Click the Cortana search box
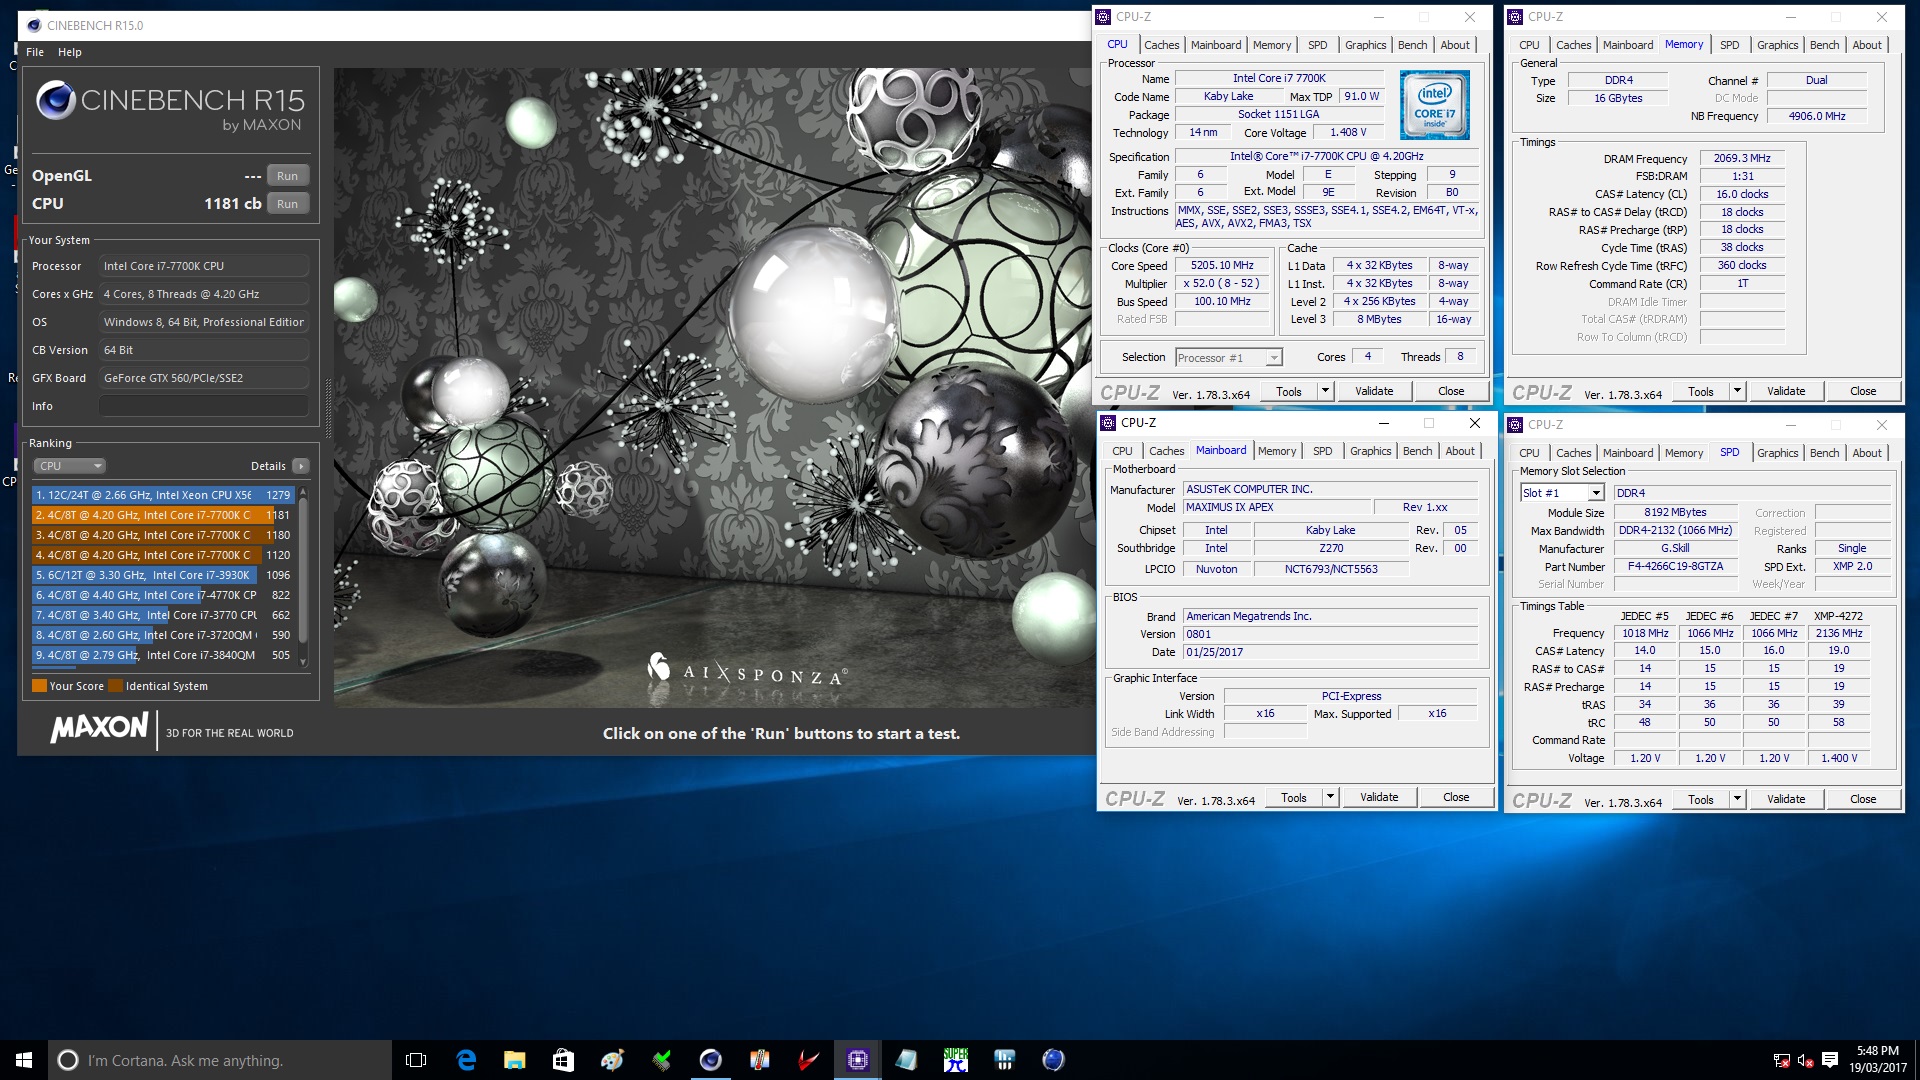This screenshot has width=1920, height=1080. pyautogui.click(x=220, y=1060)
